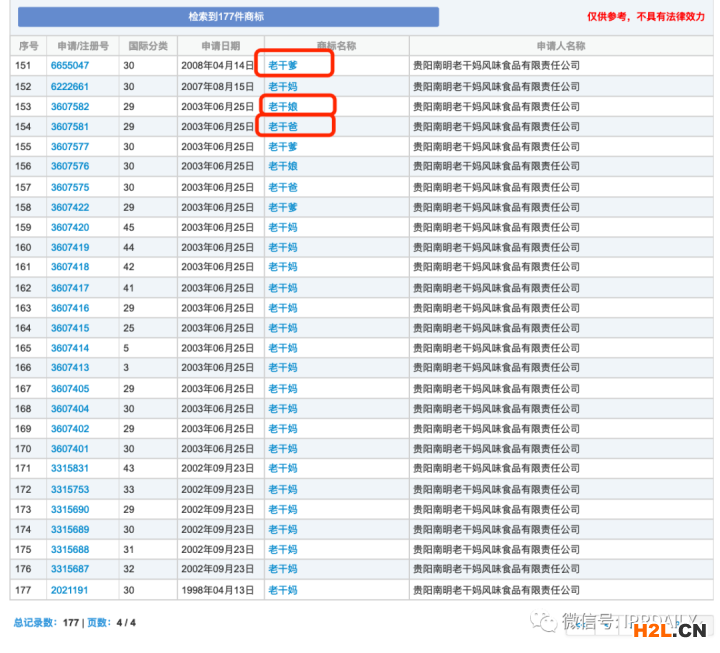Viewport: 720px width, 653px height.
Task: Select date 2008年04月14日 in row 151
Action: coord(218,66)
